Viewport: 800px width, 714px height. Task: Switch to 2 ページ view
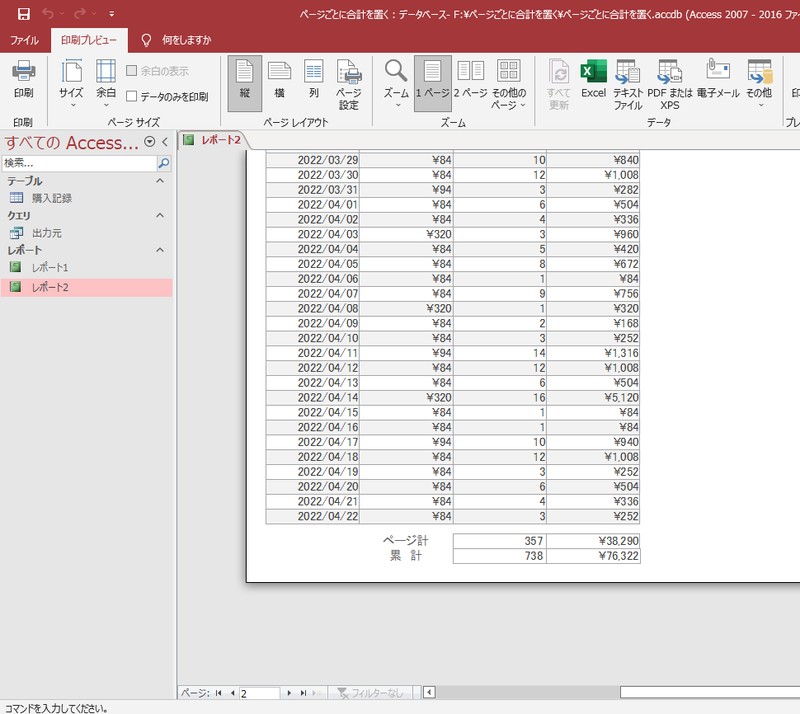[x=470, y=79]
